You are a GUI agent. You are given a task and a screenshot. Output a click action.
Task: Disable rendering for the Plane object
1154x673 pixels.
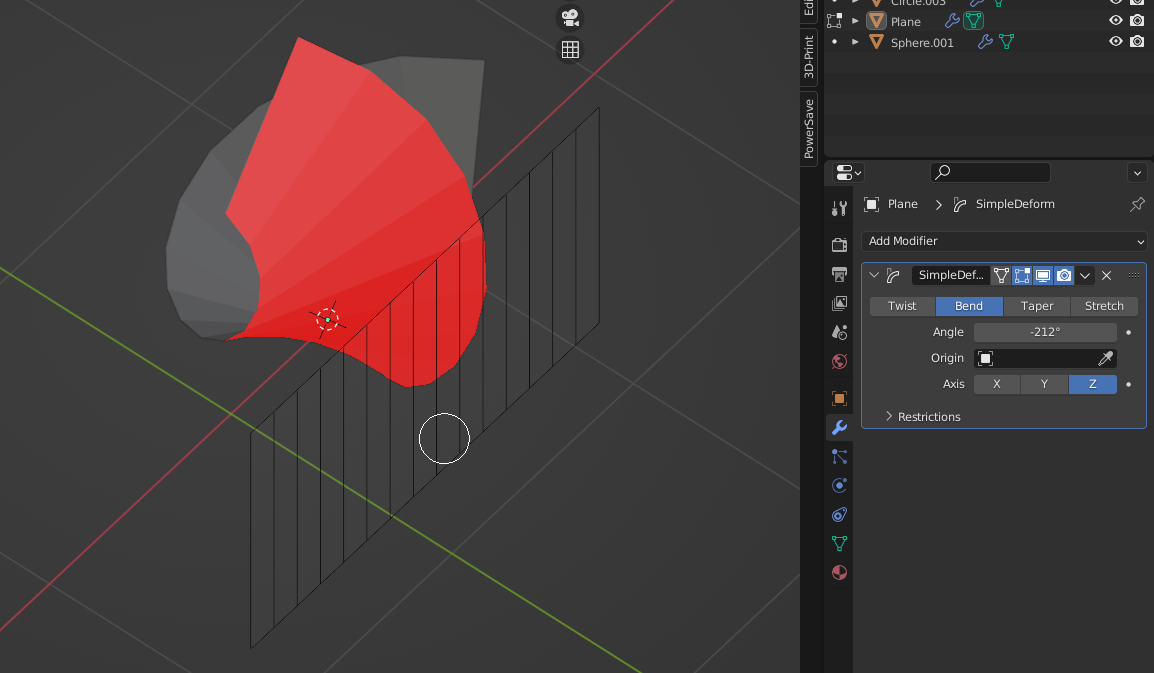pyautogui.click(x=1137, y=21)
